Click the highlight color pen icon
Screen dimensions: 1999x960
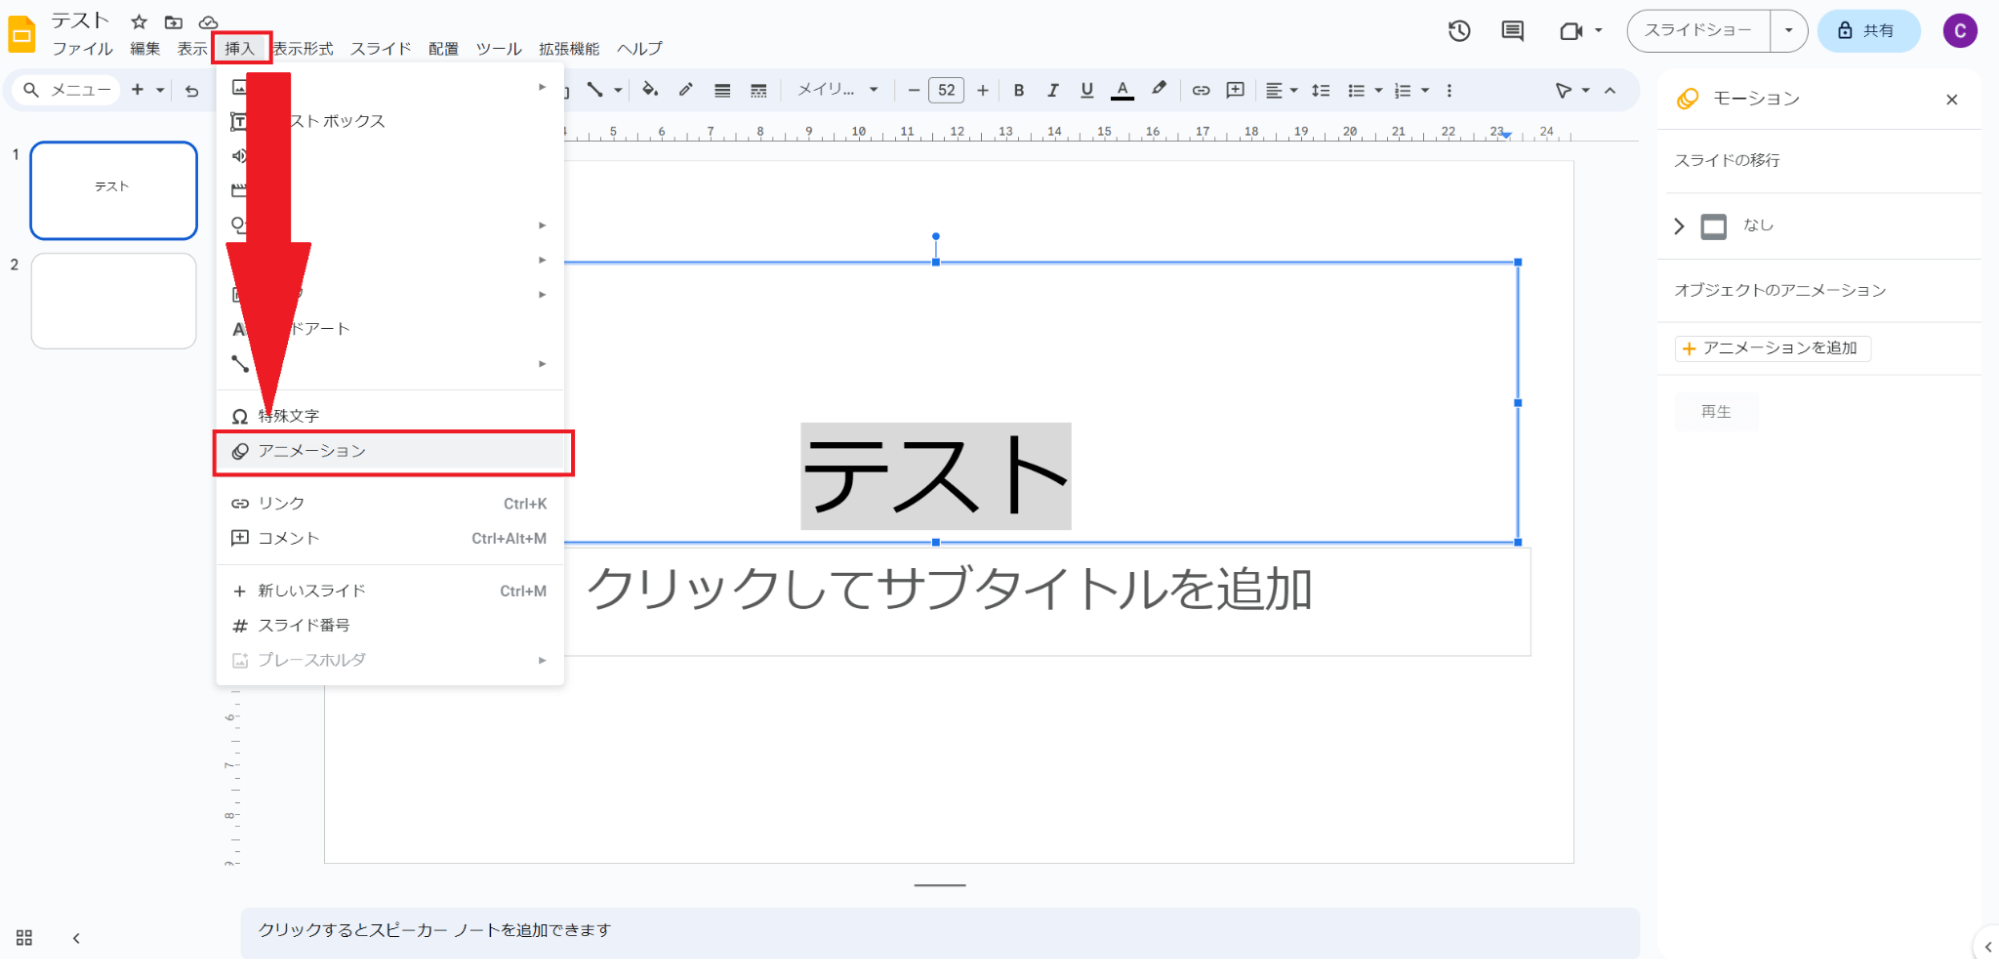[x=1159, y=89]
